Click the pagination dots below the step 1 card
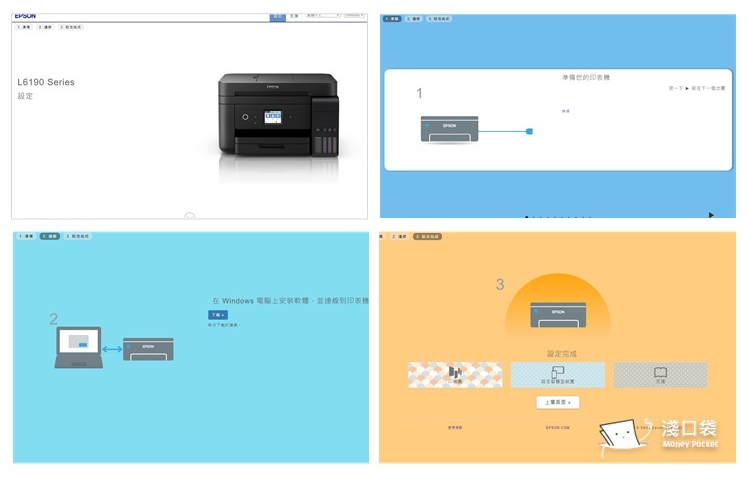 click(557, 216)
